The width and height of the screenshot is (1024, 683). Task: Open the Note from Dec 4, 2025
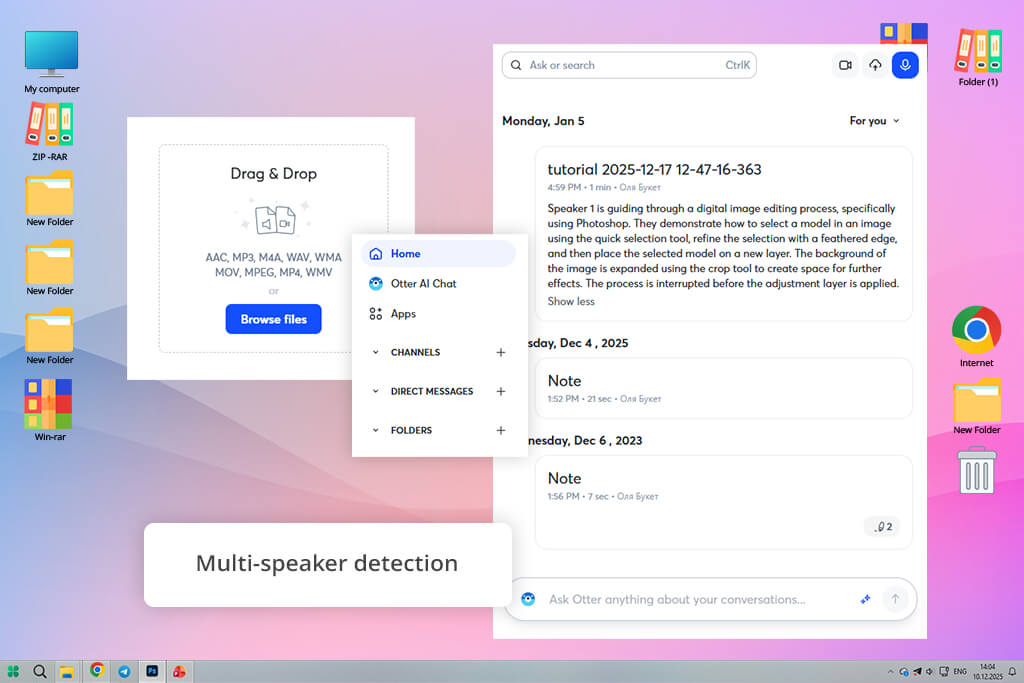pos(724,388)
